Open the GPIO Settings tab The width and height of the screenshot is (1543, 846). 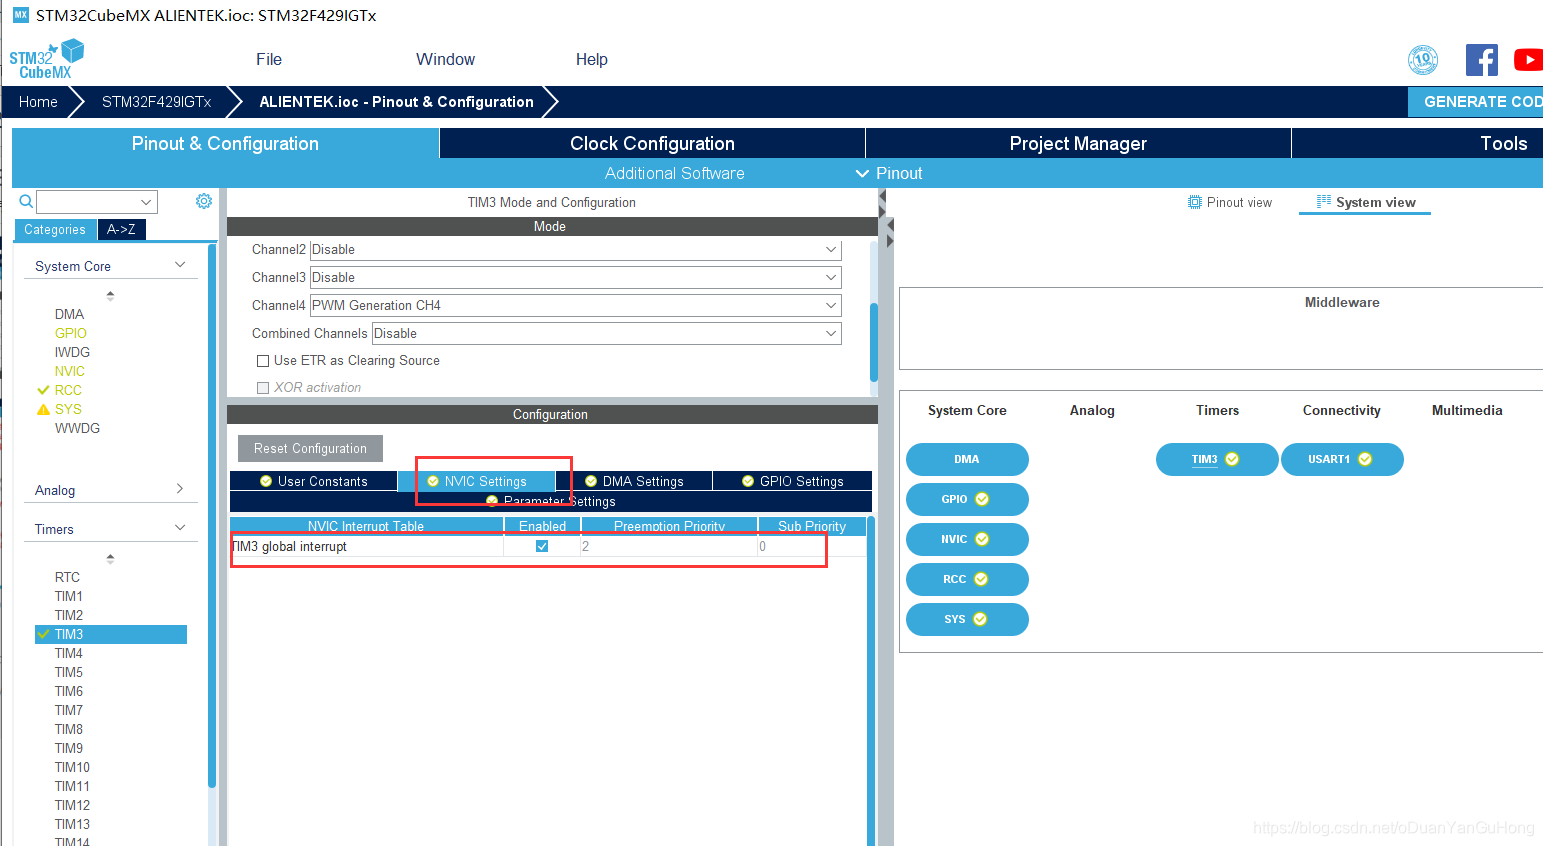(792, 481)
